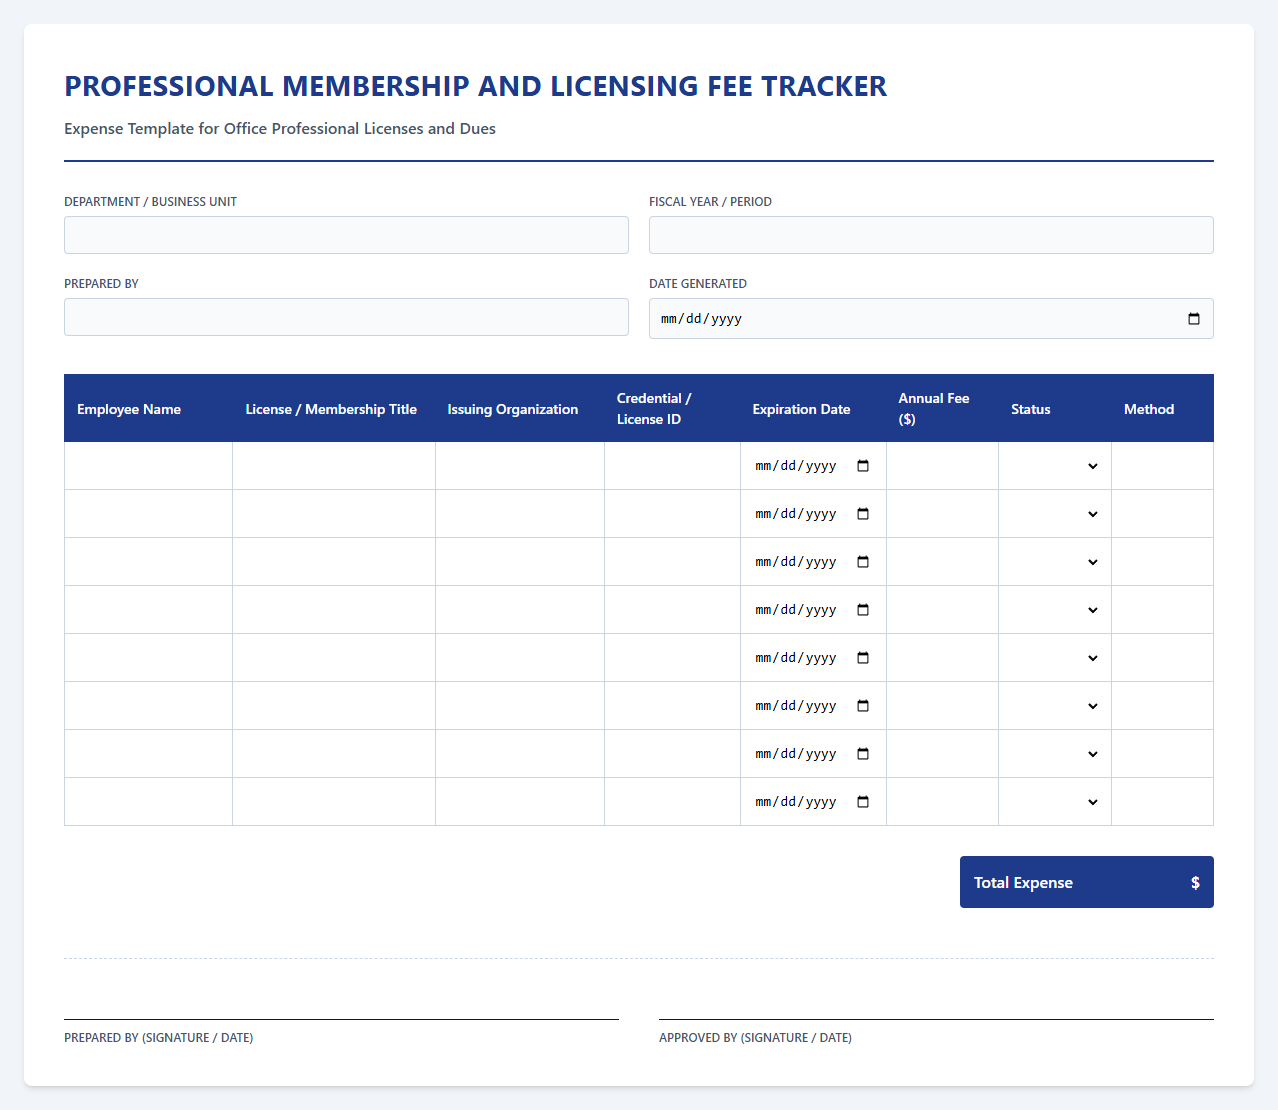The width and height of the screenshot is (1278, 1110).
Task: Click the Approved By (Signature / Date) label
Action: click(755, 1038)
